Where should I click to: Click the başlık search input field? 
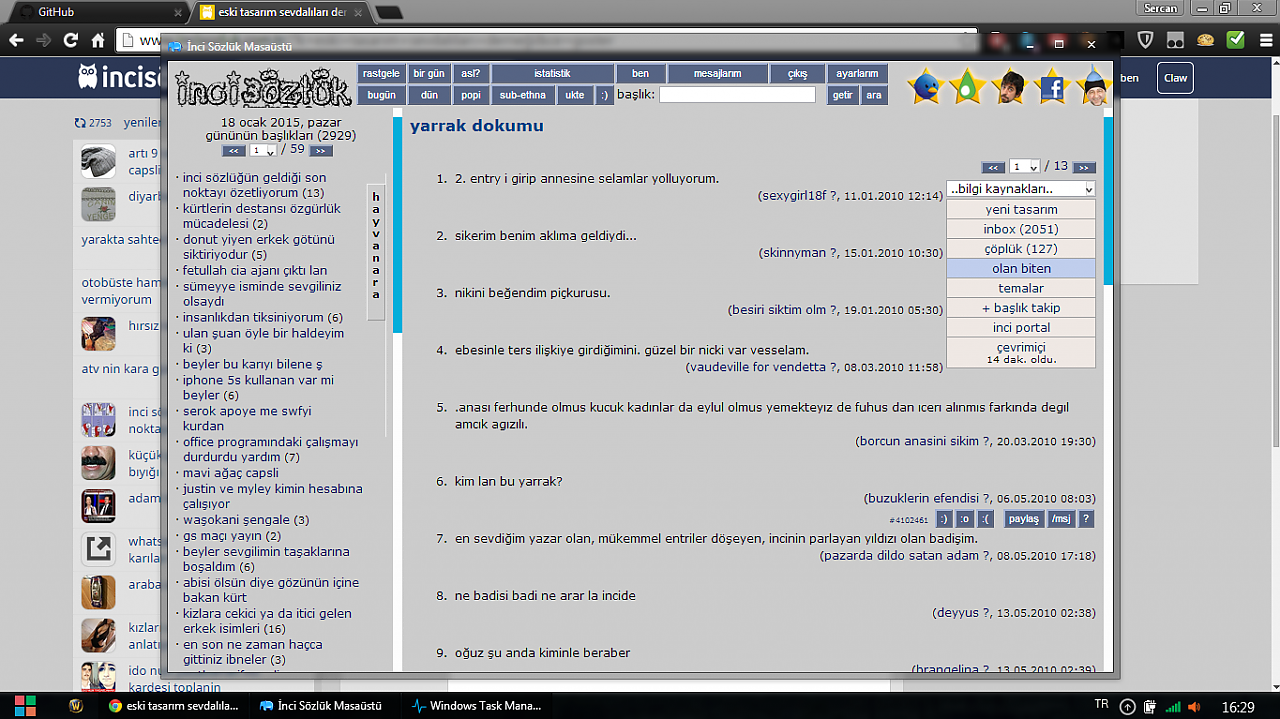click(x=737, y=95)
